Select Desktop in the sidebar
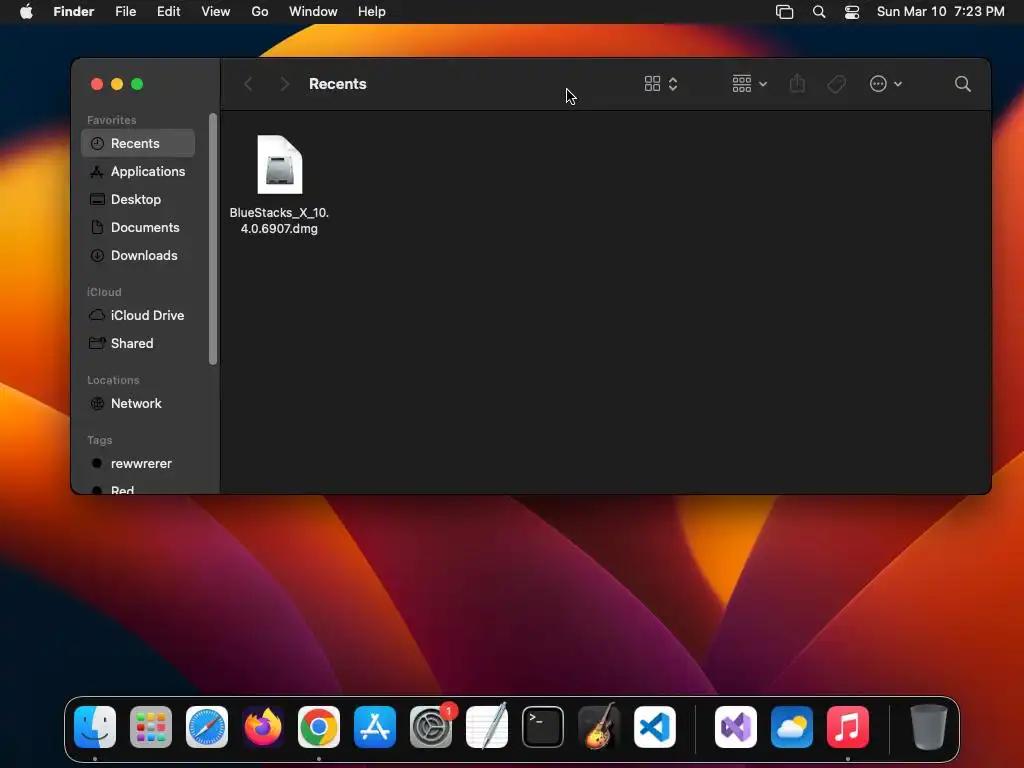This screenshot has height=768, width=1024. click(x=138, y=199)
